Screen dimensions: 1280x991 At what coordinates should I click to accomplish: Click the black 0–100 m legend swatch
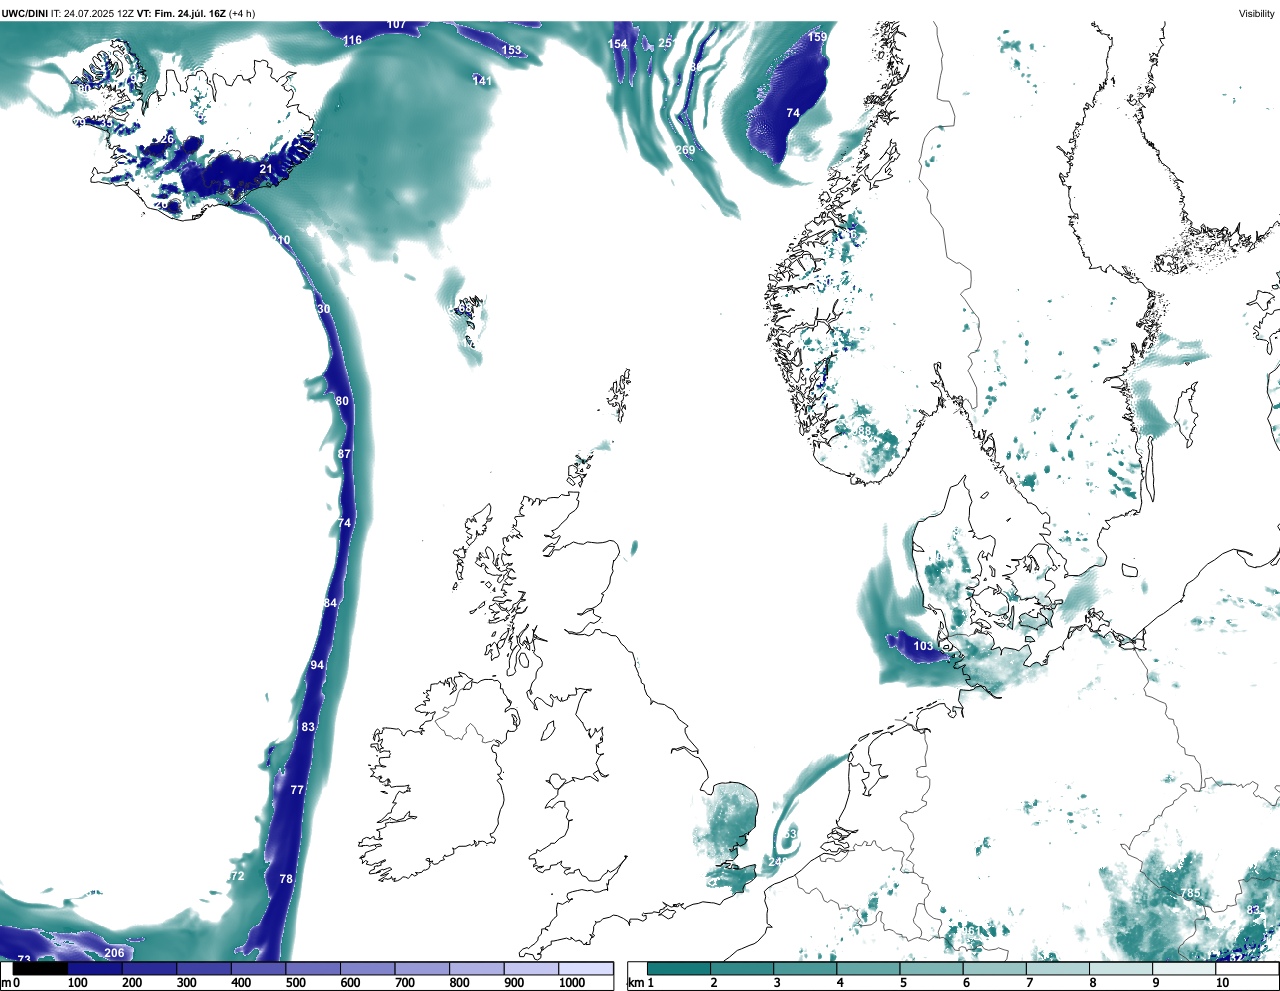pos(41,968)
